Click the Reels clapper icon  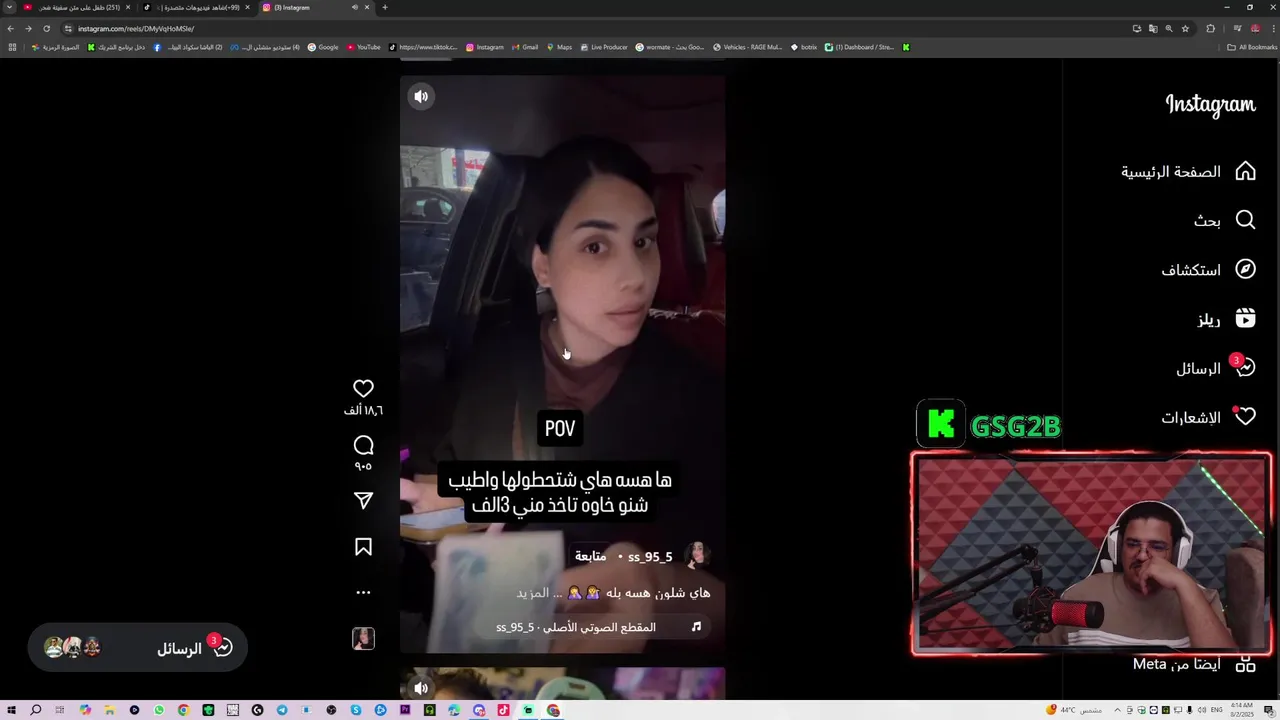pyautogui.click(x=1245, y=318)
